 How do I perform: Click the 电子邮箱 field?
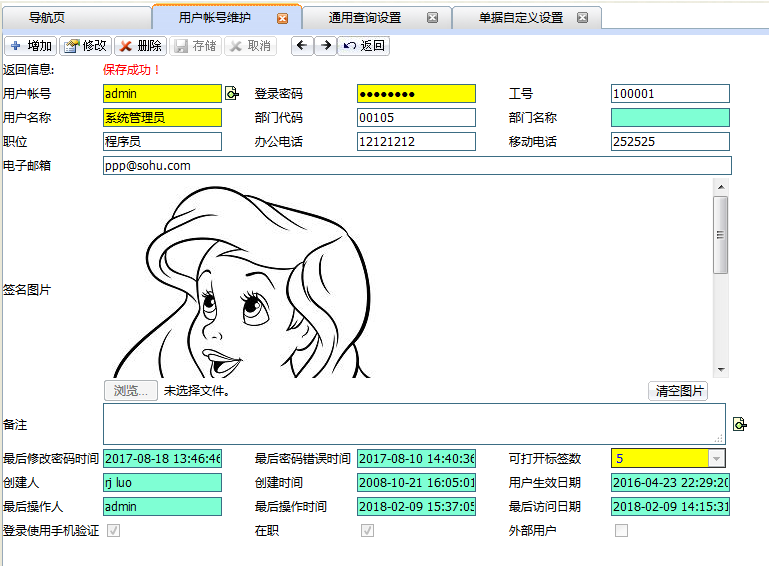417,166
